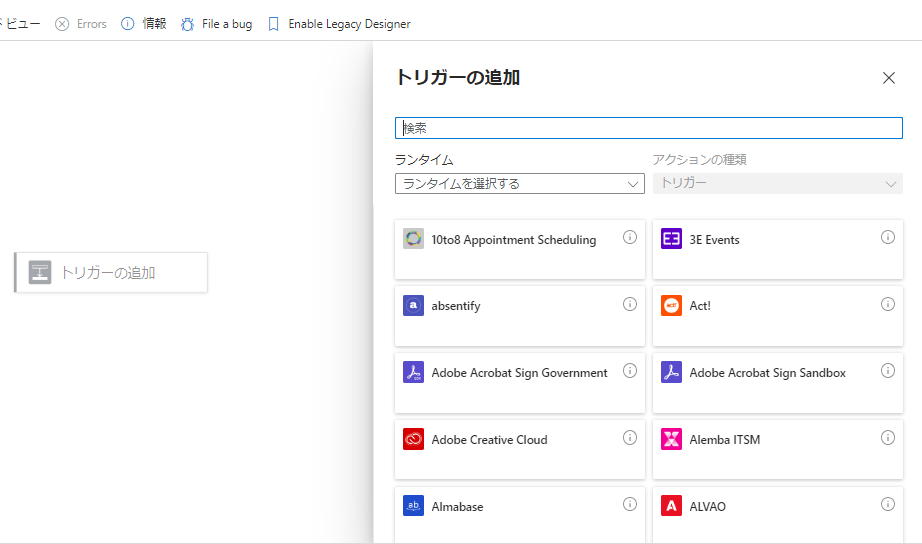Click the 3E Events connector icon
This screenshot has height=544, width=922.
point(671,239)
